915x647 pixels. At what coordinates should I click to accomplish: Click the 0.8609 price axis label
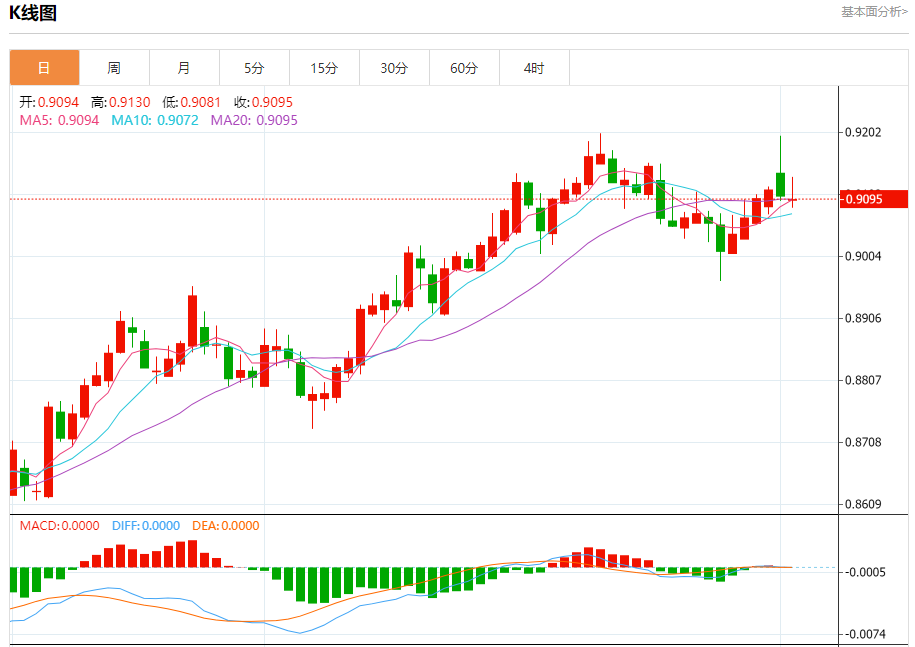pos(863,504)
